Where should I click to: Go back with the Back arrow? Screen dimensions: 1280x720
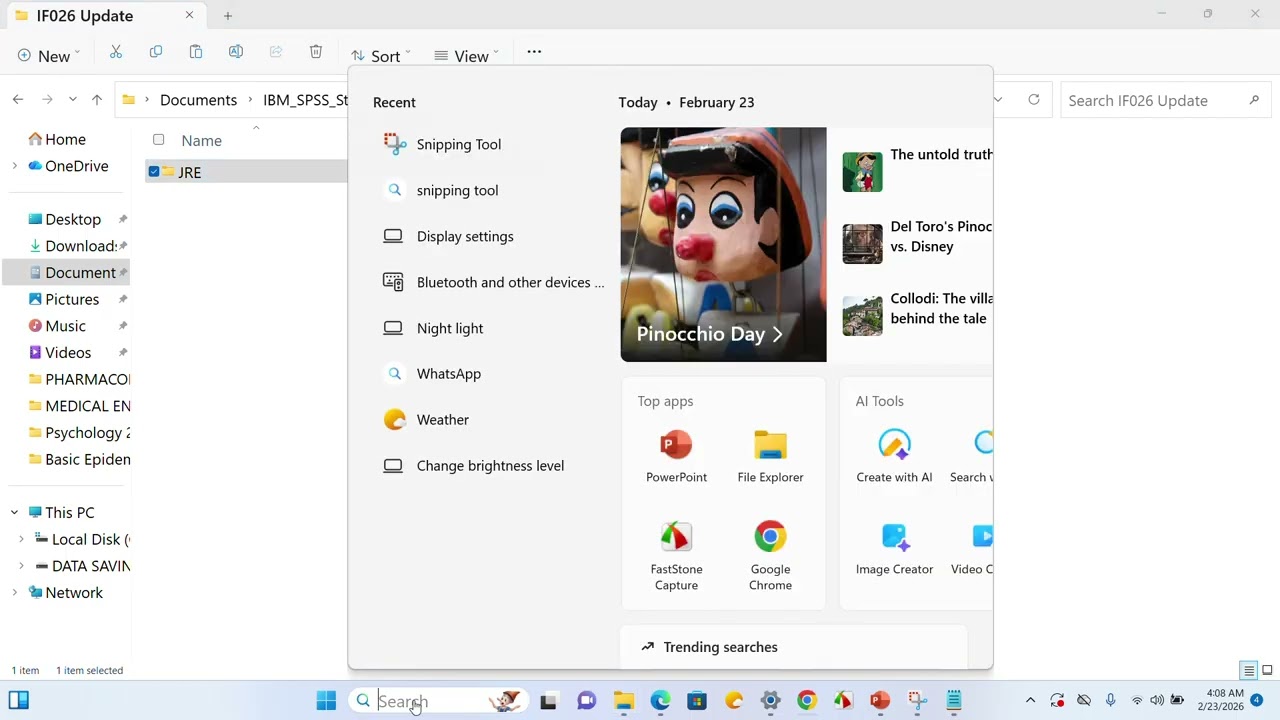[x=18, y=100]
